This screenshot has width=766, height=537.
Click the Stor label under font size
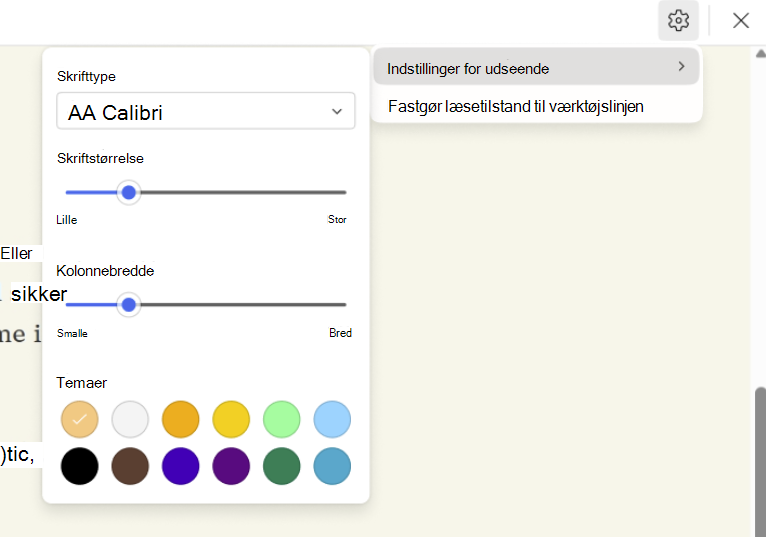click(337, 219)
